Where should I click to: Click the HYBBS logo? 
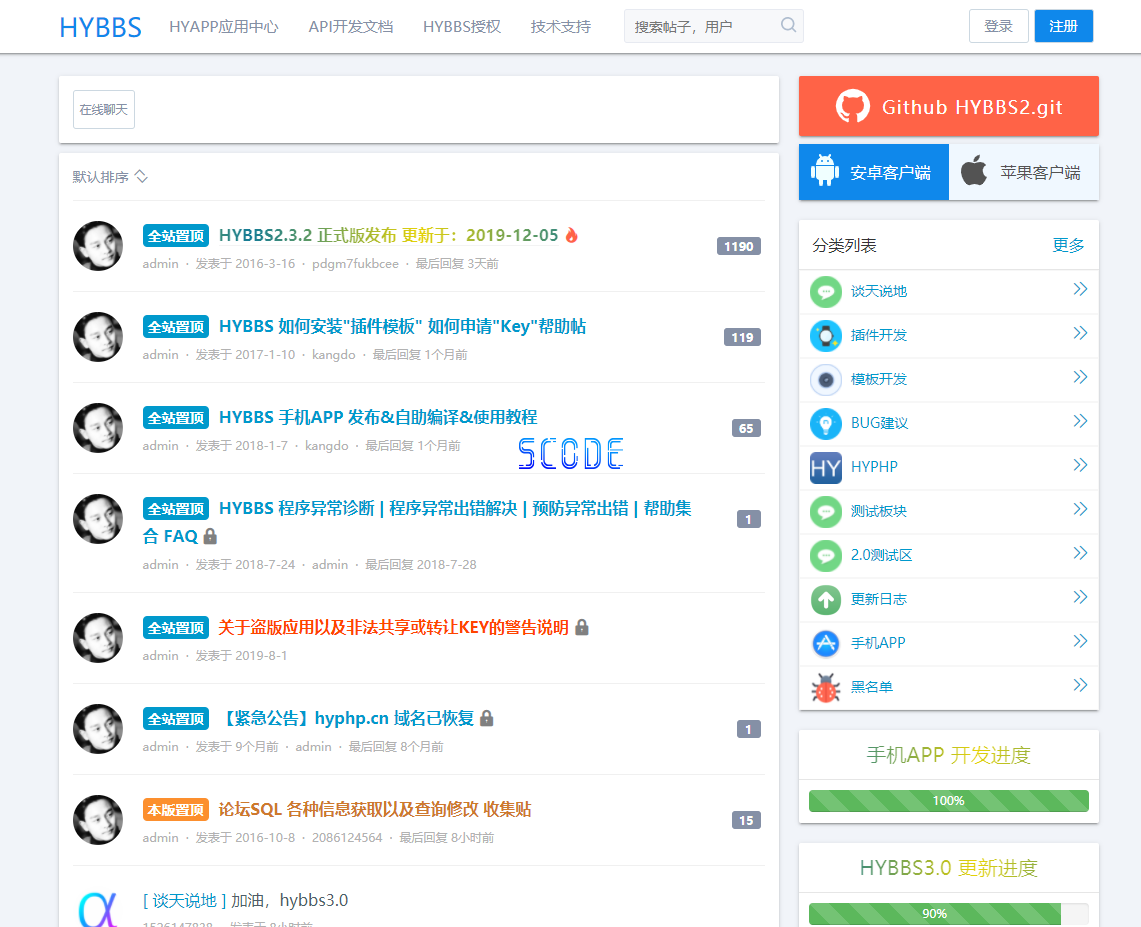(100, 27)
